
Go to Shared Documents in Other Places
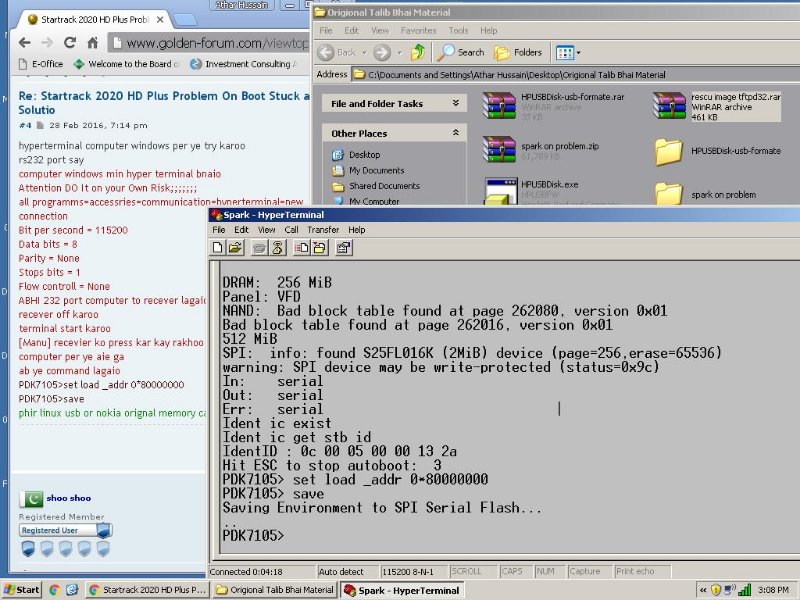tap(376, 186)
